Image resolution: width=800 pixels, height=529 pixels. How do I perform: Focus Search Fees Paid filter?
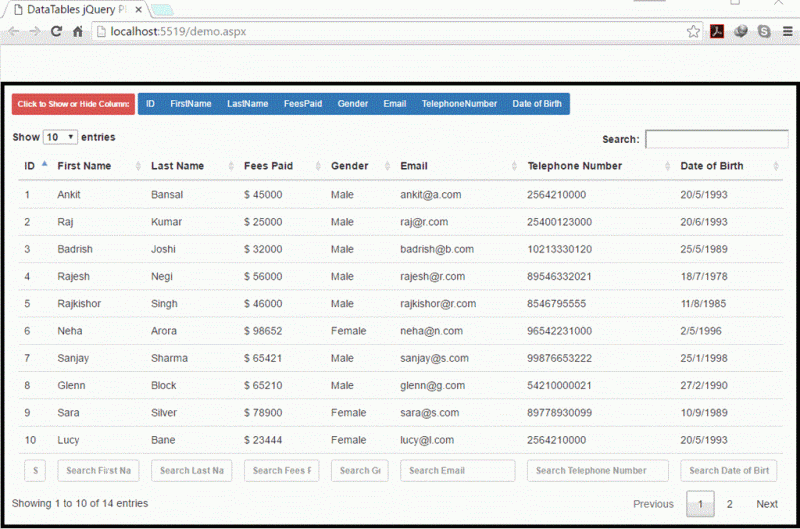tap(282, 471)
